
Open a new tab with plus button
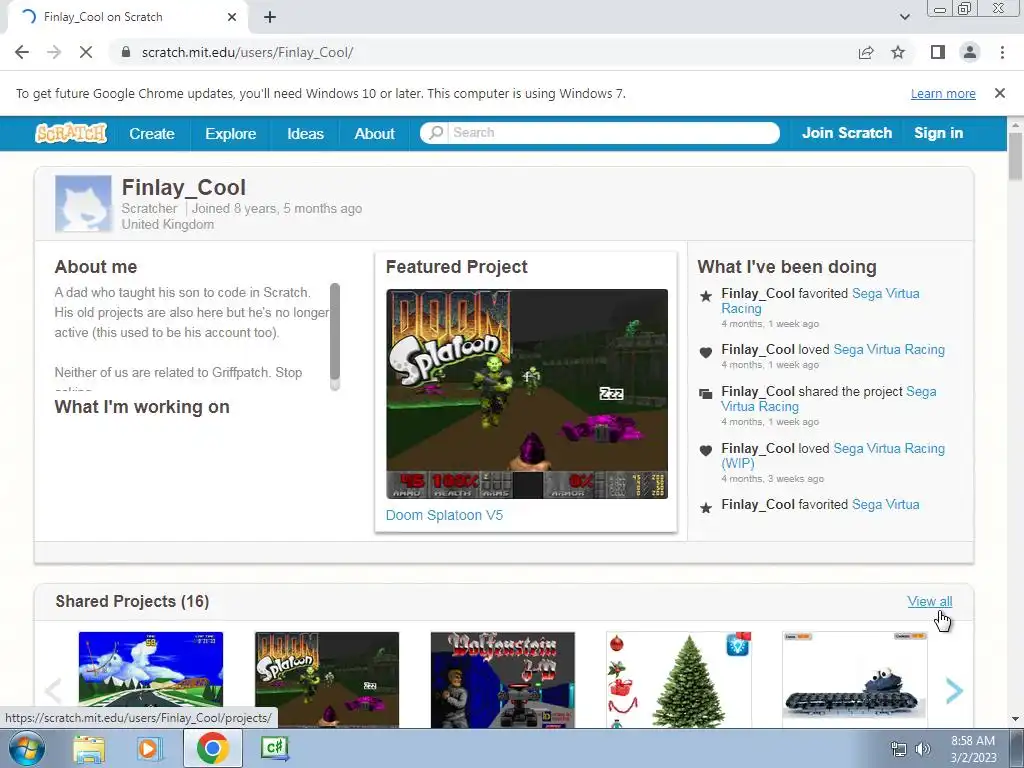[x=270, y=17]
